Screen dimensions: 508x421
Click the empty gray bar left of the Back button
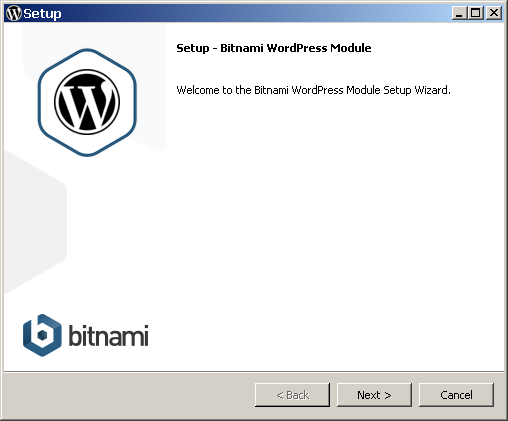click(x=128, y=395)
